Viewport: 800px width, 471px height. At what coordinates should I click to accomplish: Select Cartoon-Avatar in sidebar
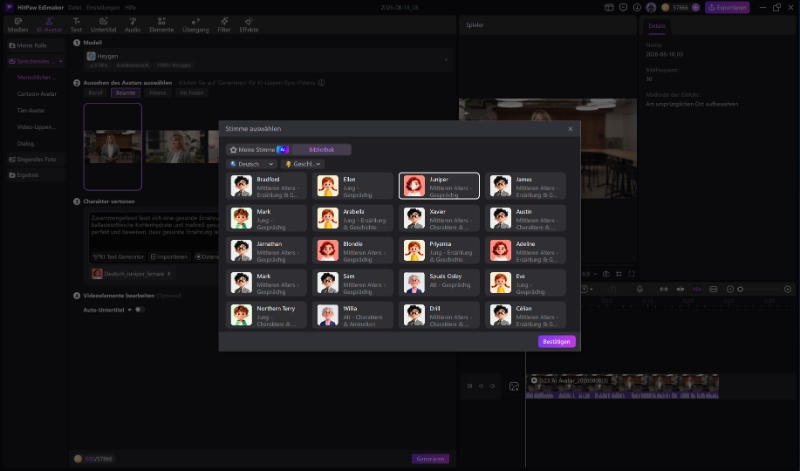(x=37, y=94)
